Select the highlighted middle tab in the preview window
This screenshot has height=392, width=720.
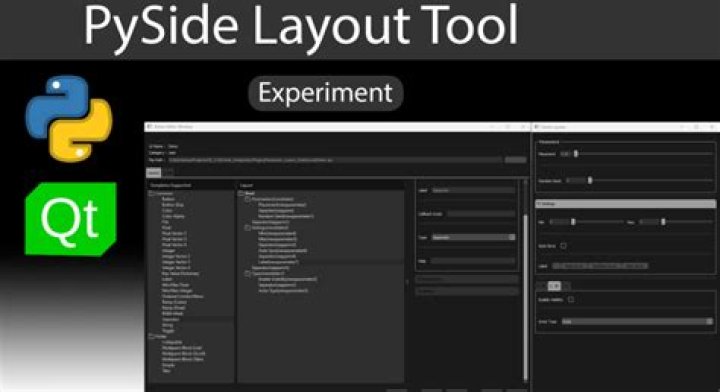click(x=554, y=286)
